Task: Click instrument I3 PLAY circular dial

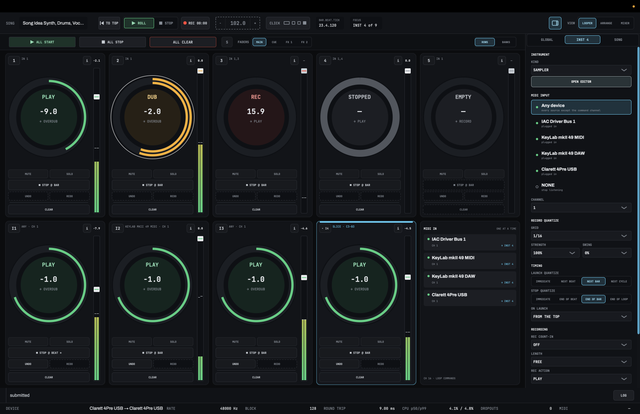Action: point(256,285)
